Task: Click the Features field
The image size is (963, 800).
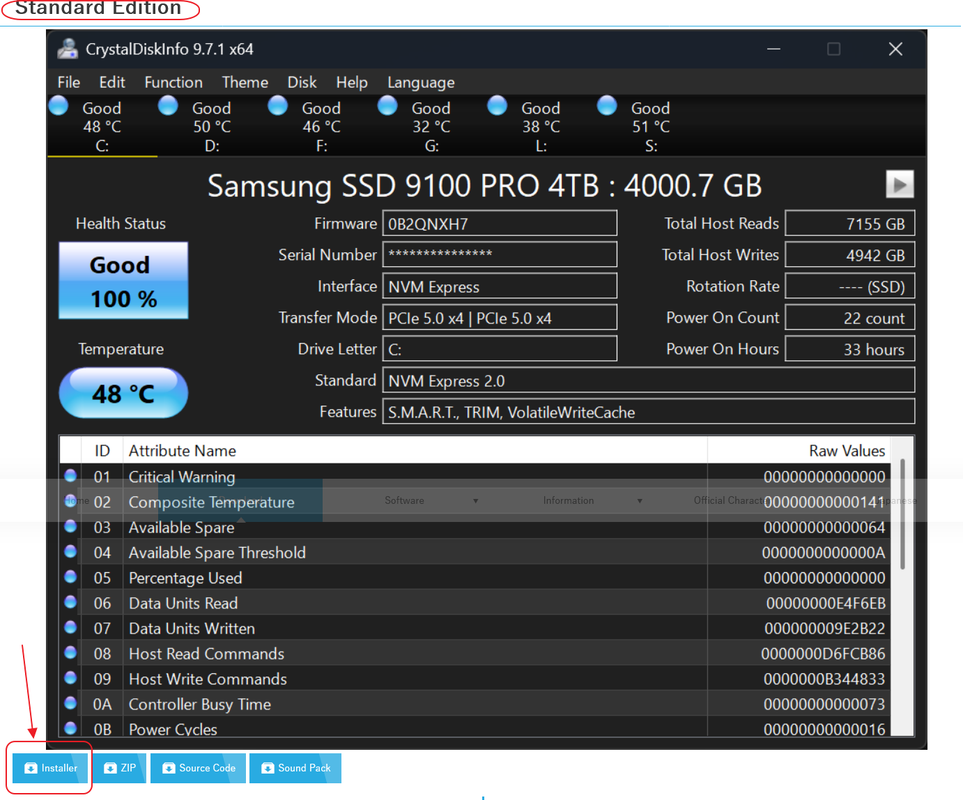Action: tap(649, 412)
